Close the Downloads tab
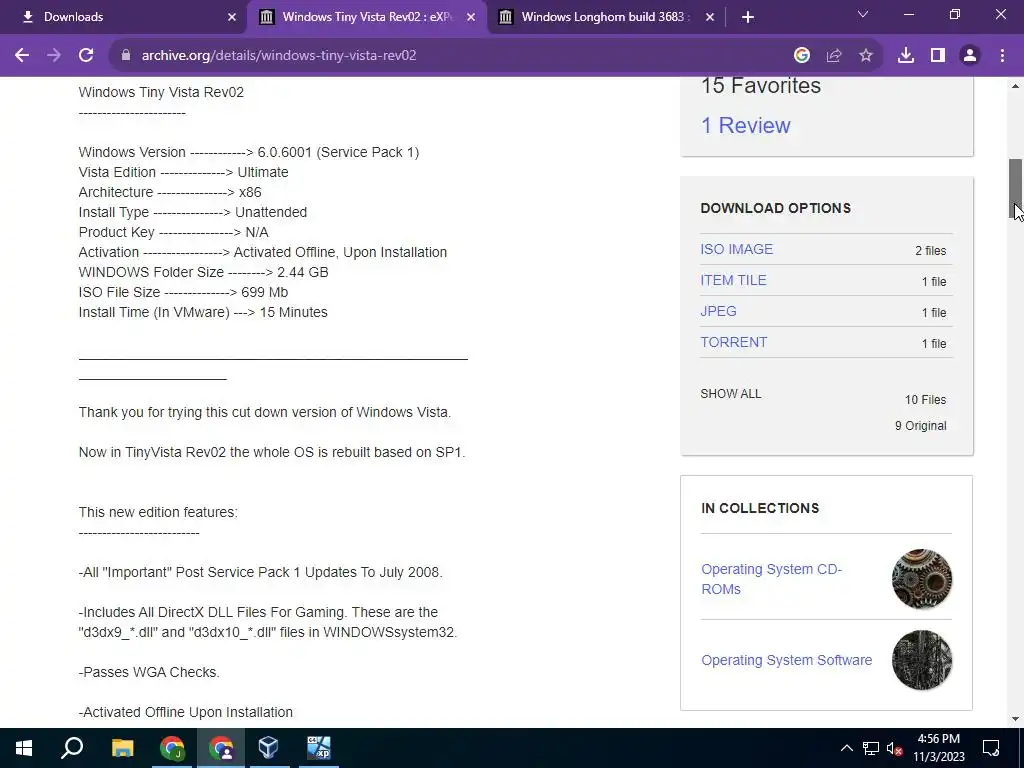Viewport: 1024px width, 768px height. [x=232, y=17]
